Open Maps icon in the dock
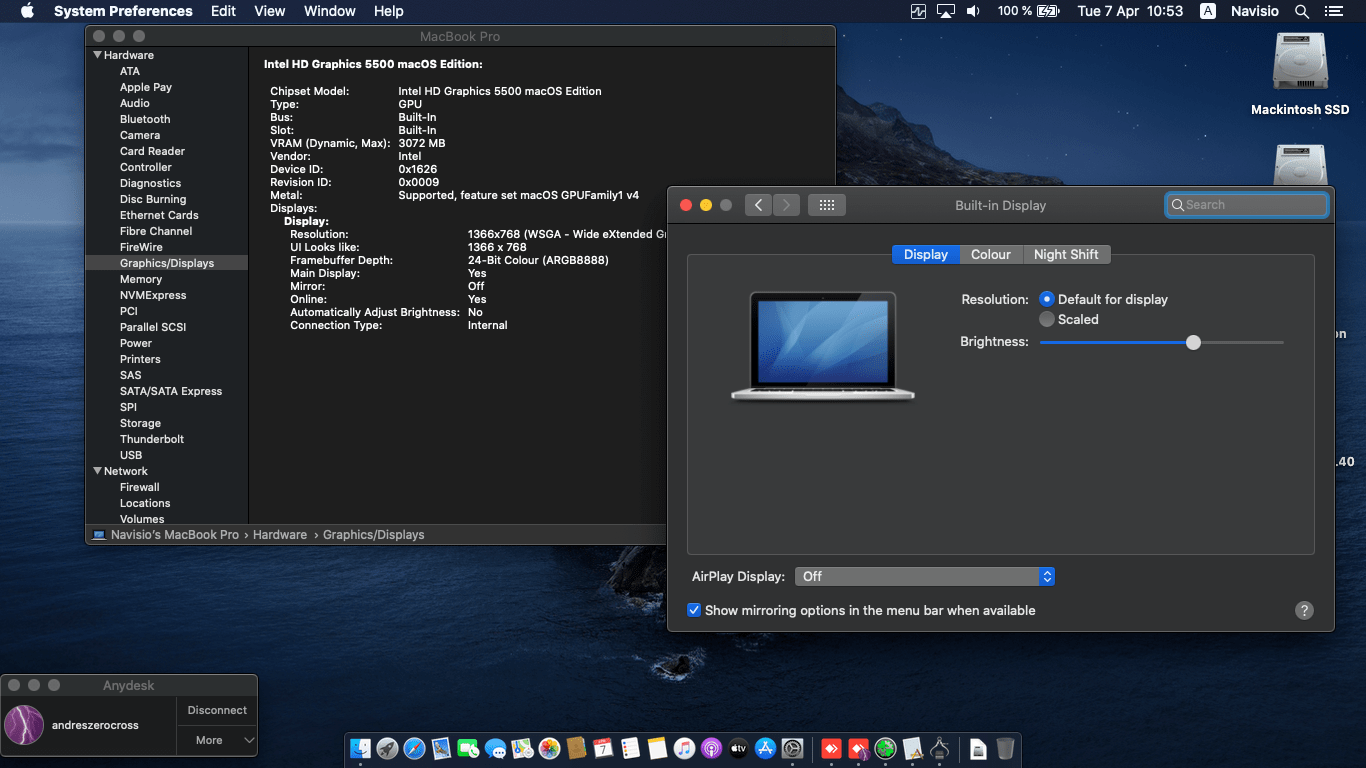Screen dimensions: 1366x768 click(x=522, y=748)
